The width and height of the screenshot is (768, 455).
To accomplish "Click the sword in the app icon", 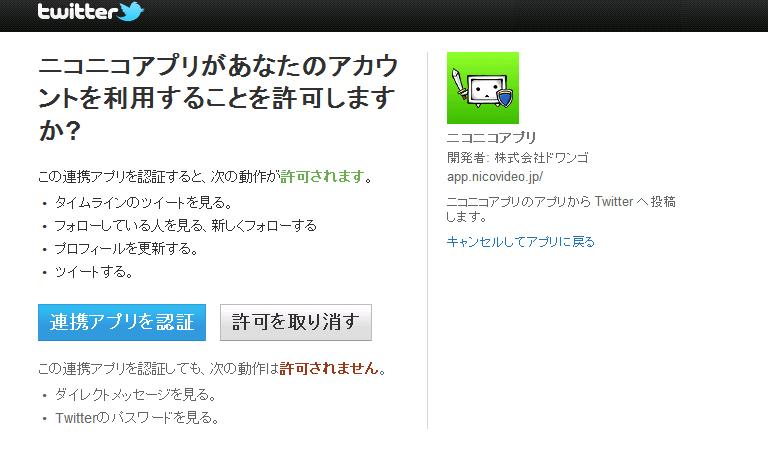I will tap(460, 84).
